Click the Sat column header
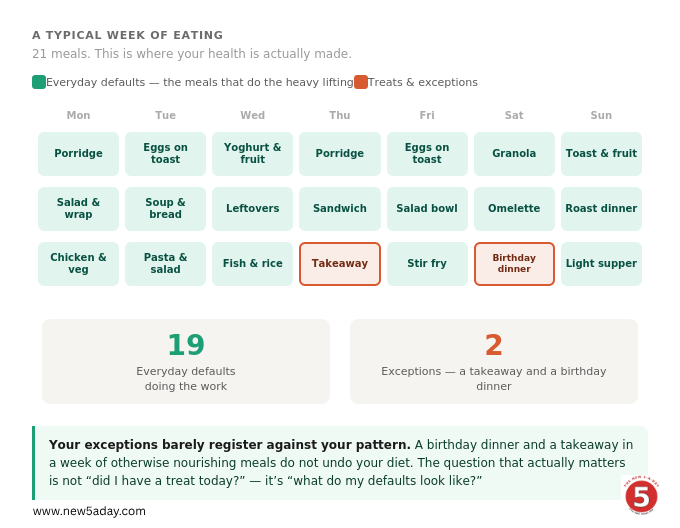 point(514,115)
